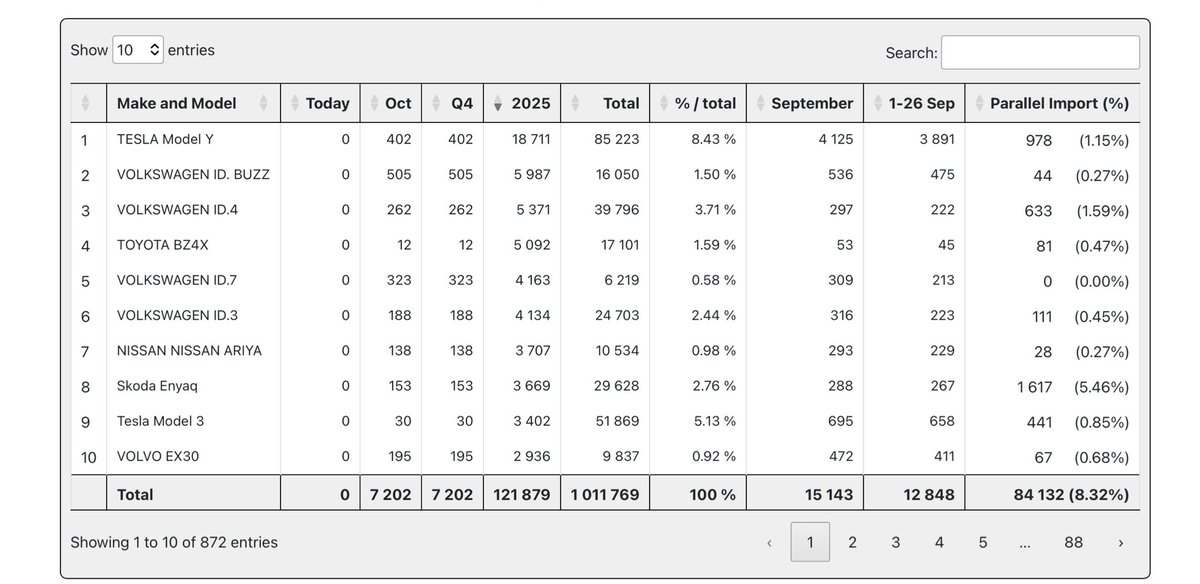Click the Search input field

[x=1040, y=53]
